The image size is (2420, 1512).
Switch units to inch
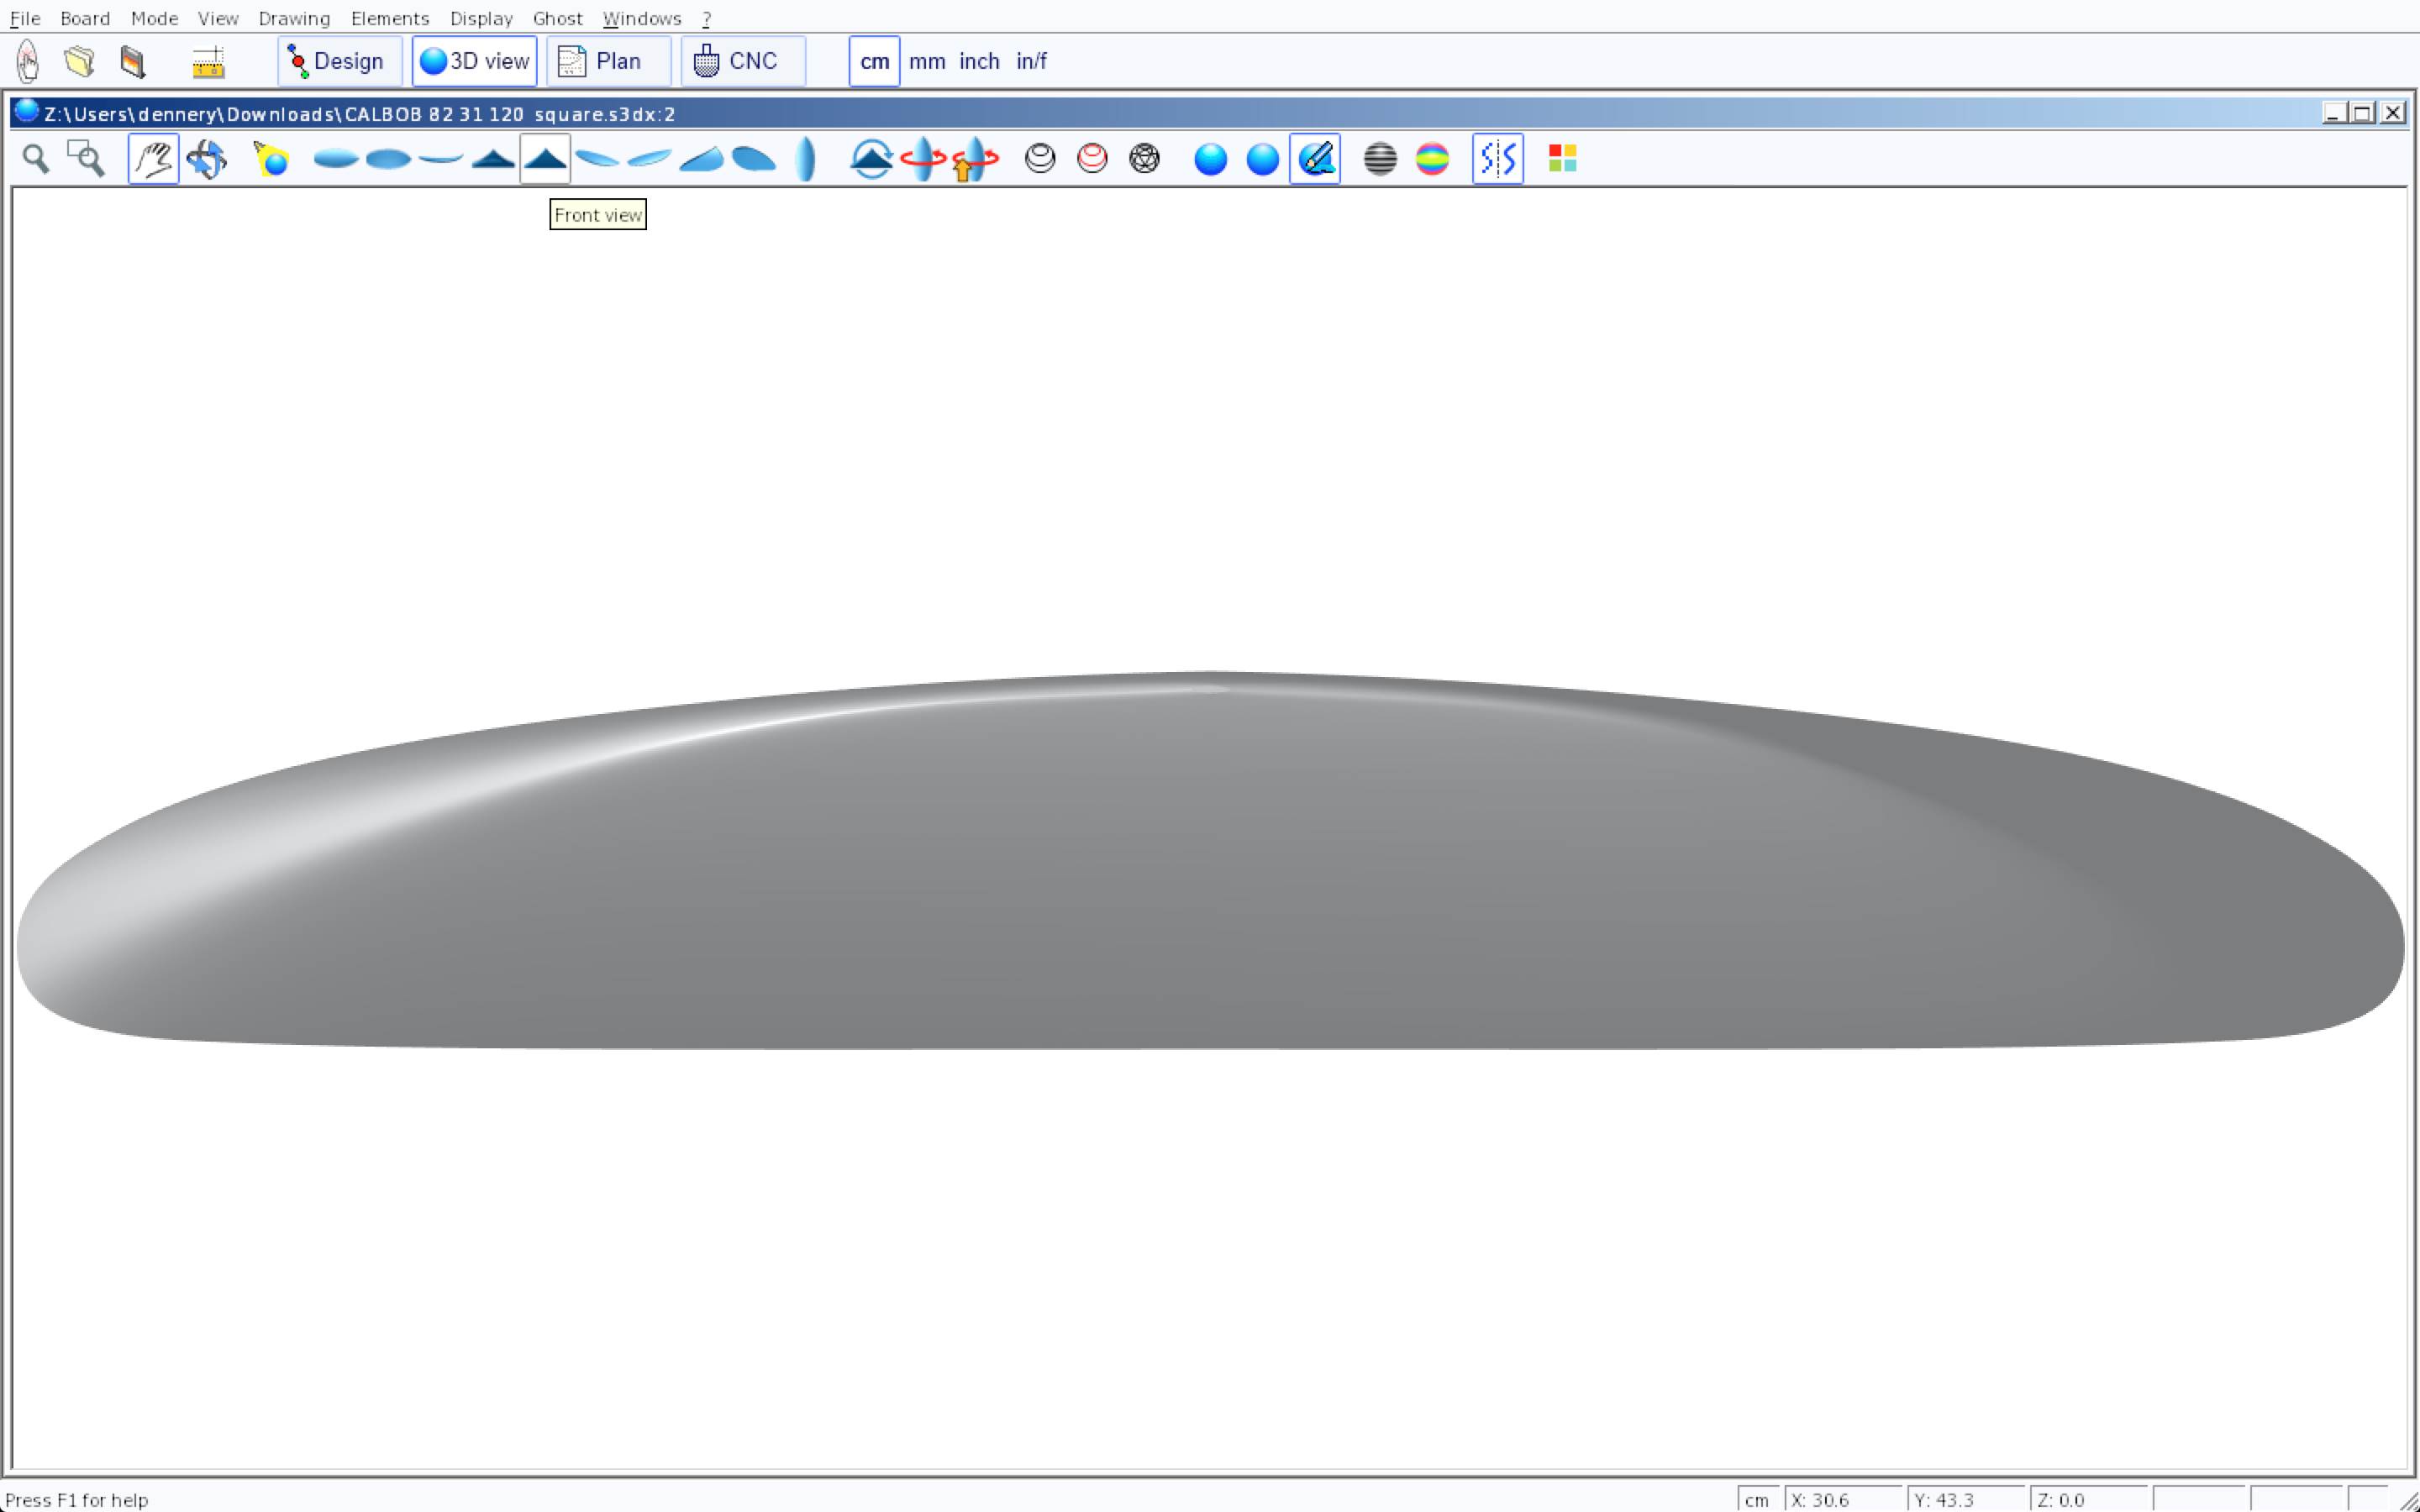click(x=979, y=62)
